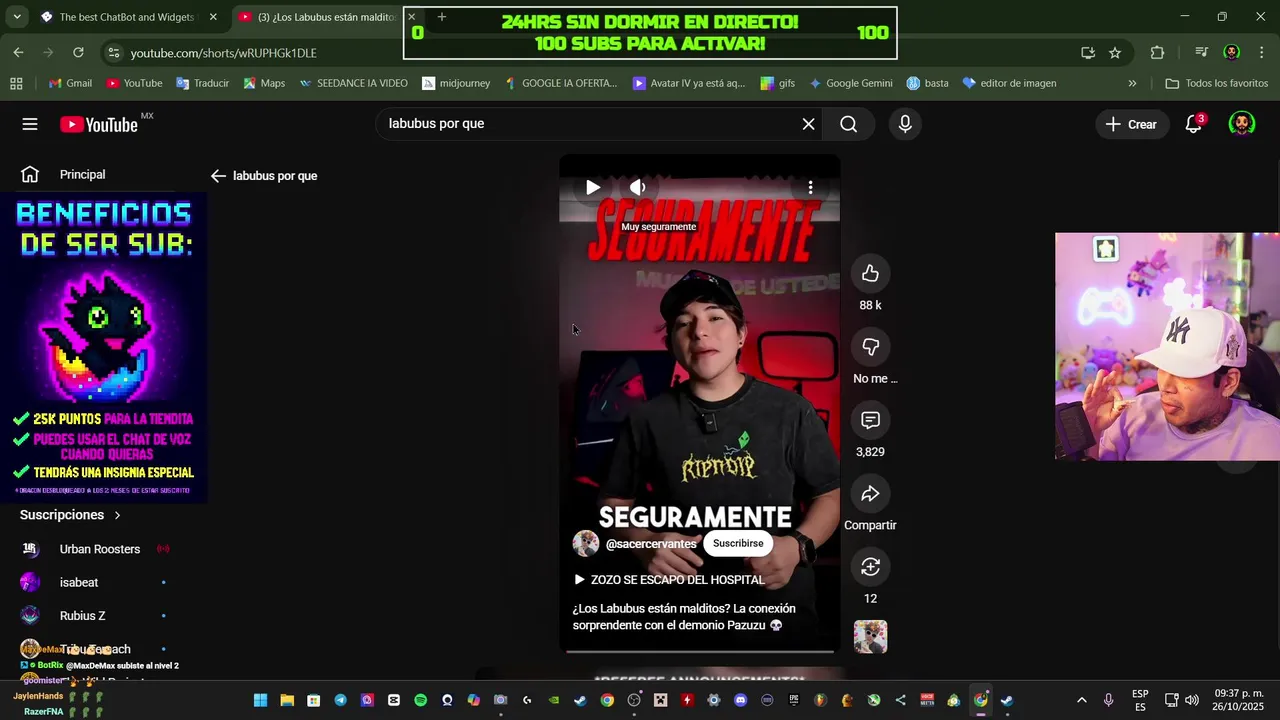Open the apps grid in bookmarks bar
This screenshot has height=720, width=1280.
click(x=16, y=83)
